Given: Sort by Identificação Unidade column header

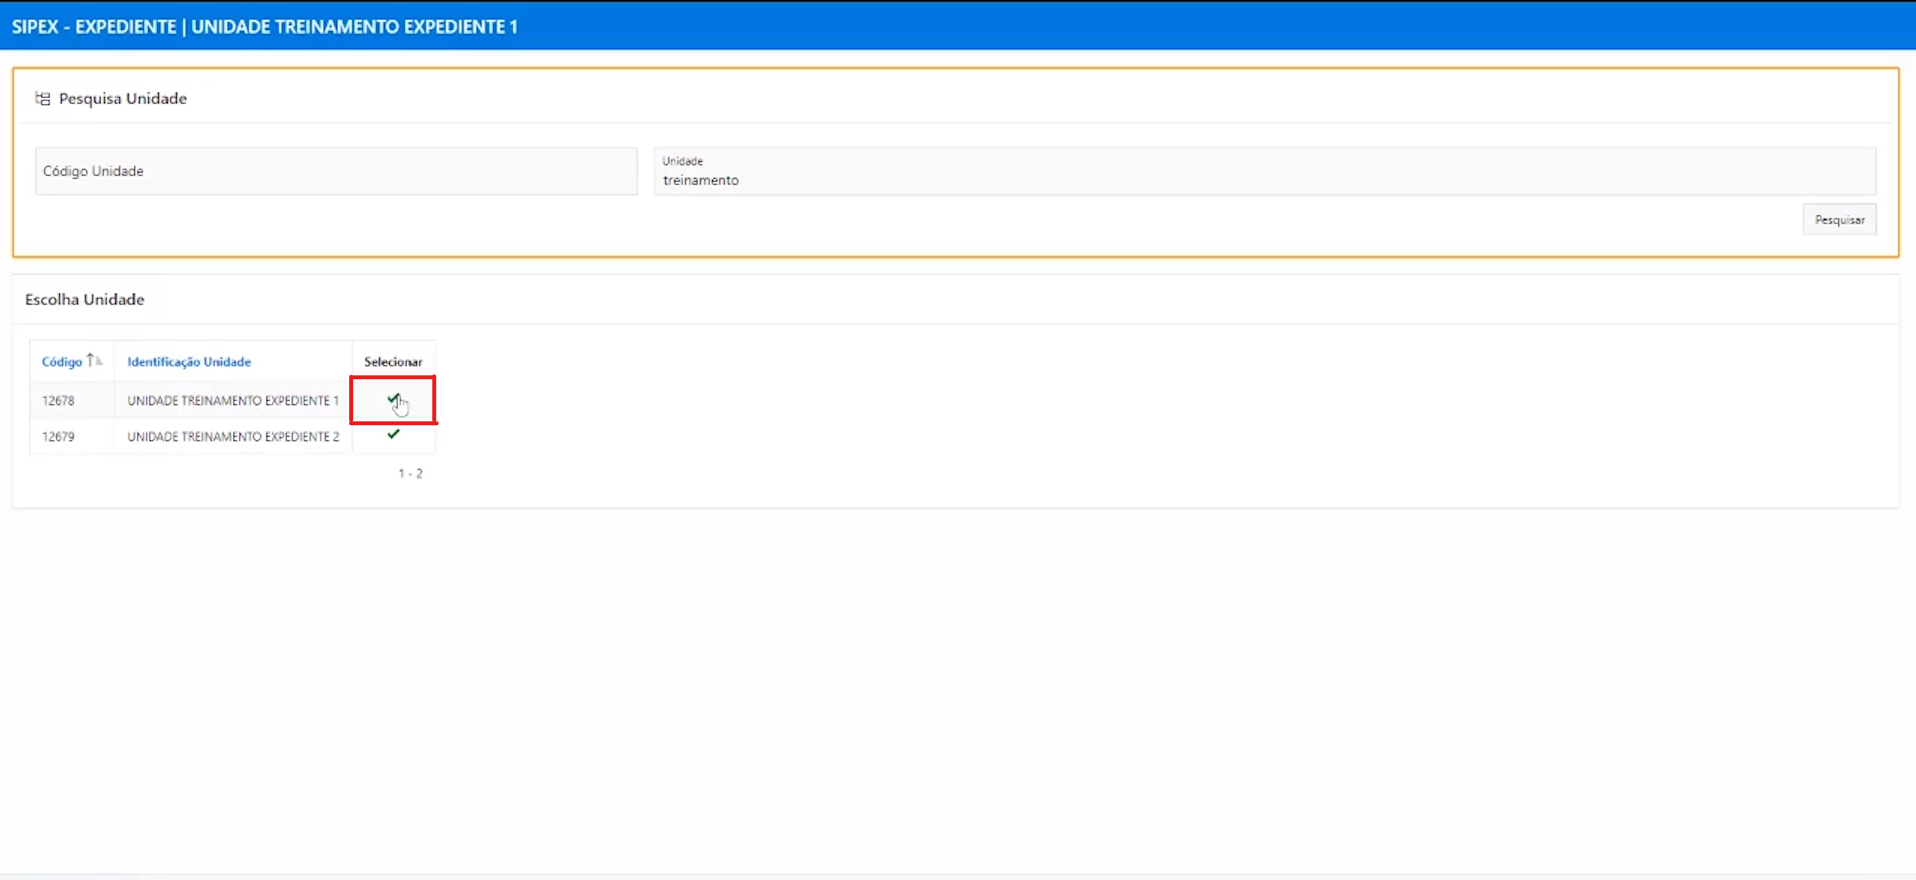Looking at the screenshot, I should [x=189, y=362].
